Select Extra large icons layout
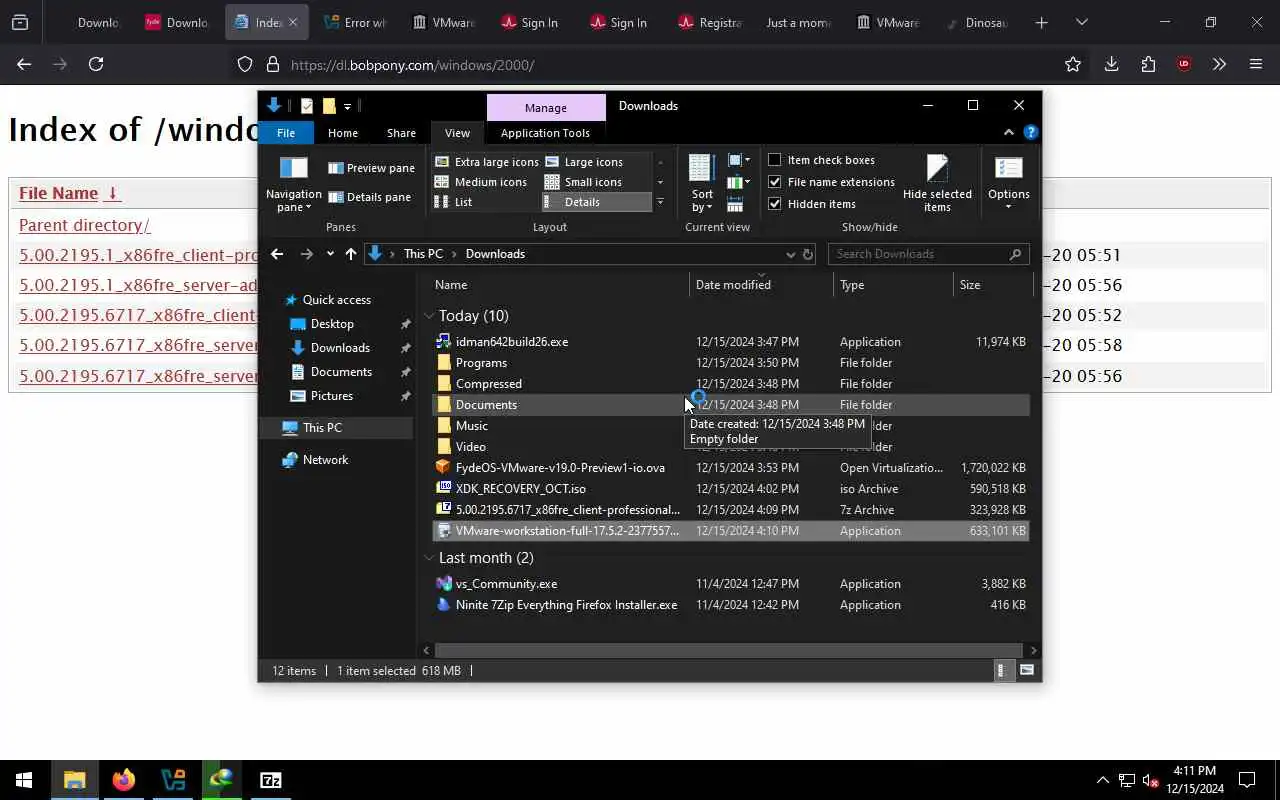 click(487, 162)
